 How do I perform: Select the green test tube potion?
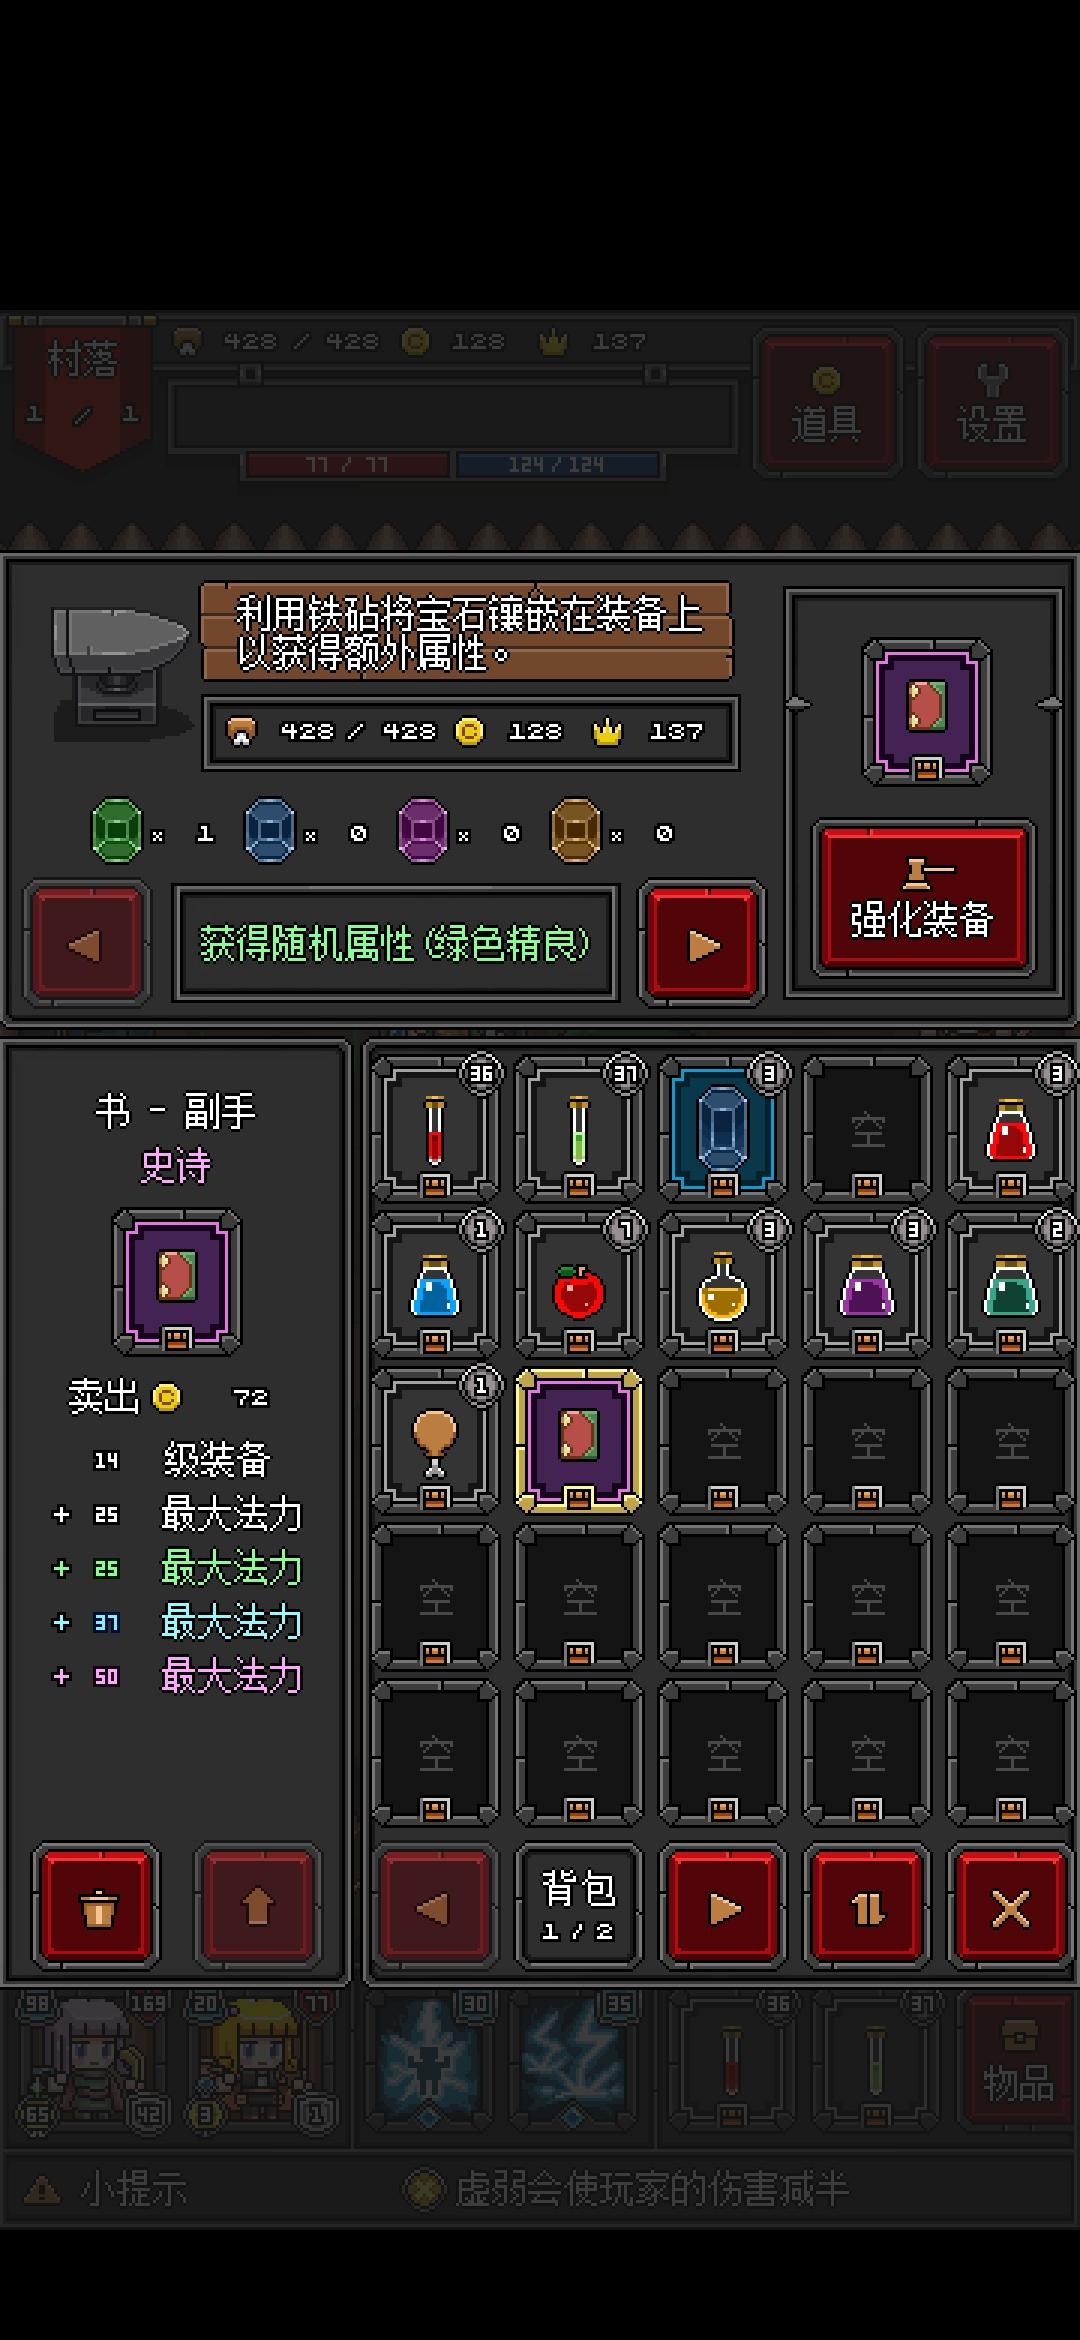click(579, 1129)
